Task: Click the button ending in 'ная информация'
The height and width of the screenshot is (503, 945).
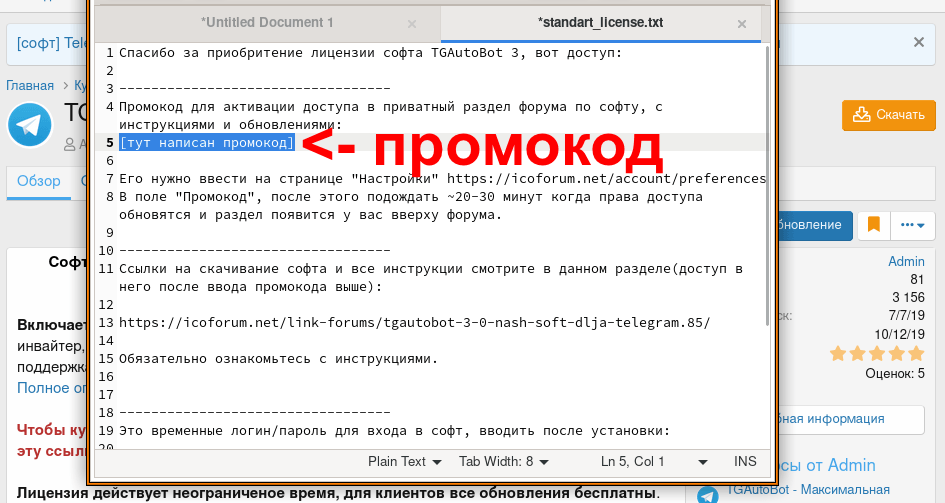Action: [850, 419]
